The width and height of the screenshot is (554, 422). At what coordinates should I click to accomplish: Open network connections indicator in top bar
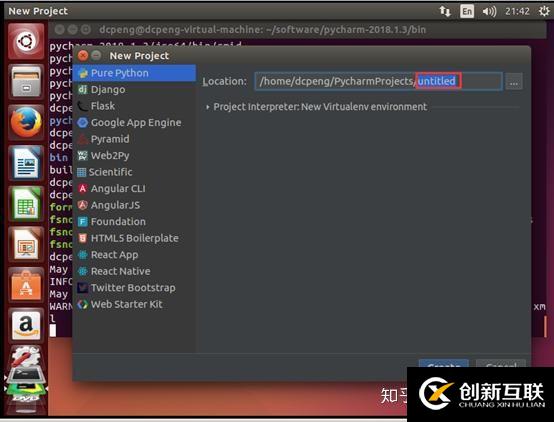click(445, 11)
